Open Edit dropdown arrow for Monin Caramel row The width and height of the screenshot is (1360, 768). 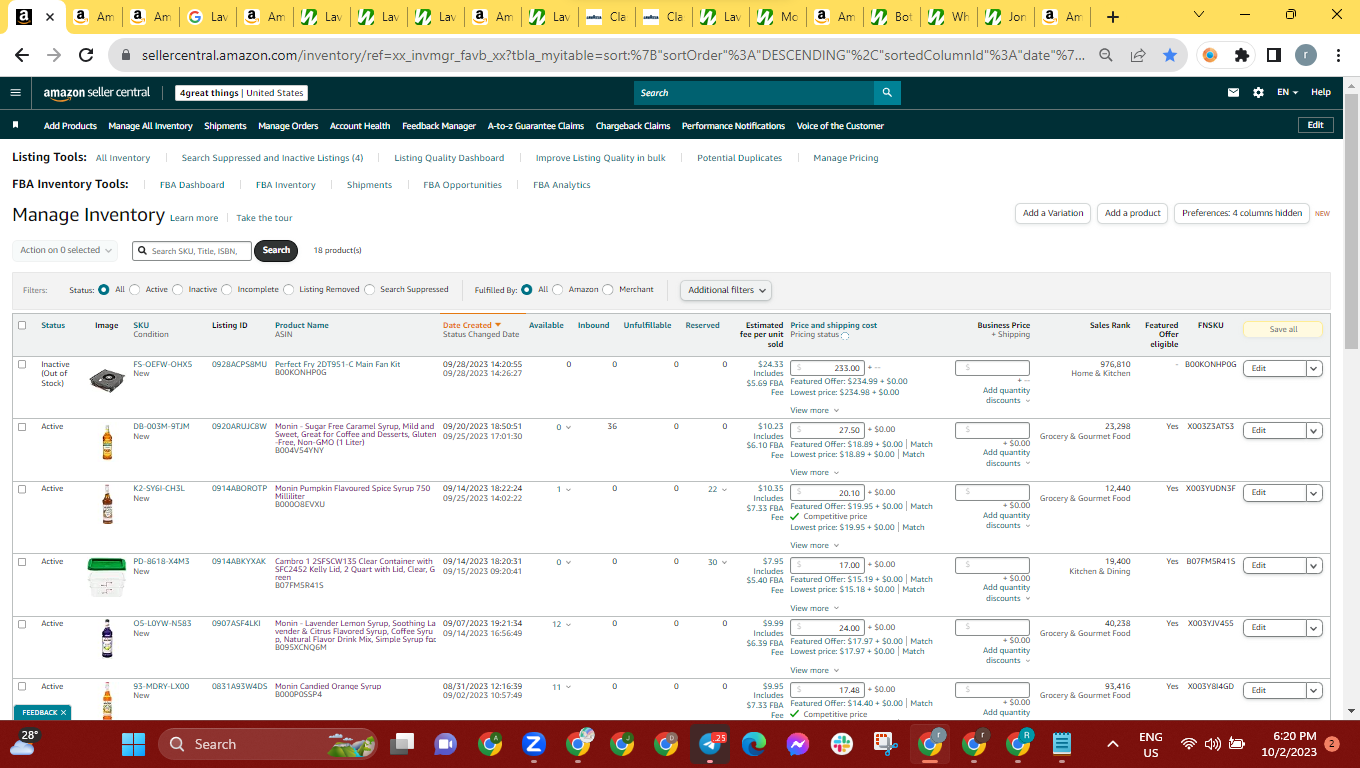(1315, 430)
